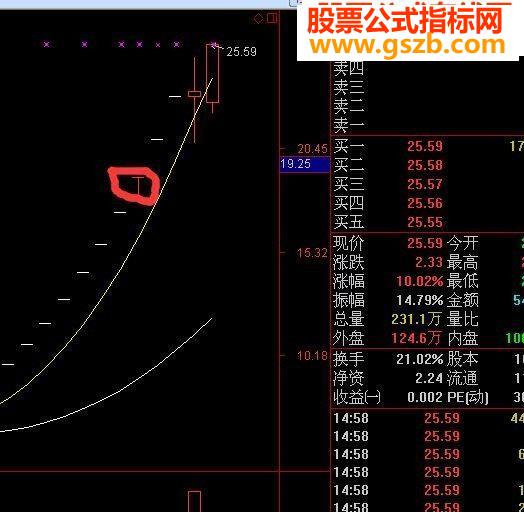This screenshot has height=512, width=524.
Task: Click the 卖二 ask row label
Action: click(x=349, y=107)
